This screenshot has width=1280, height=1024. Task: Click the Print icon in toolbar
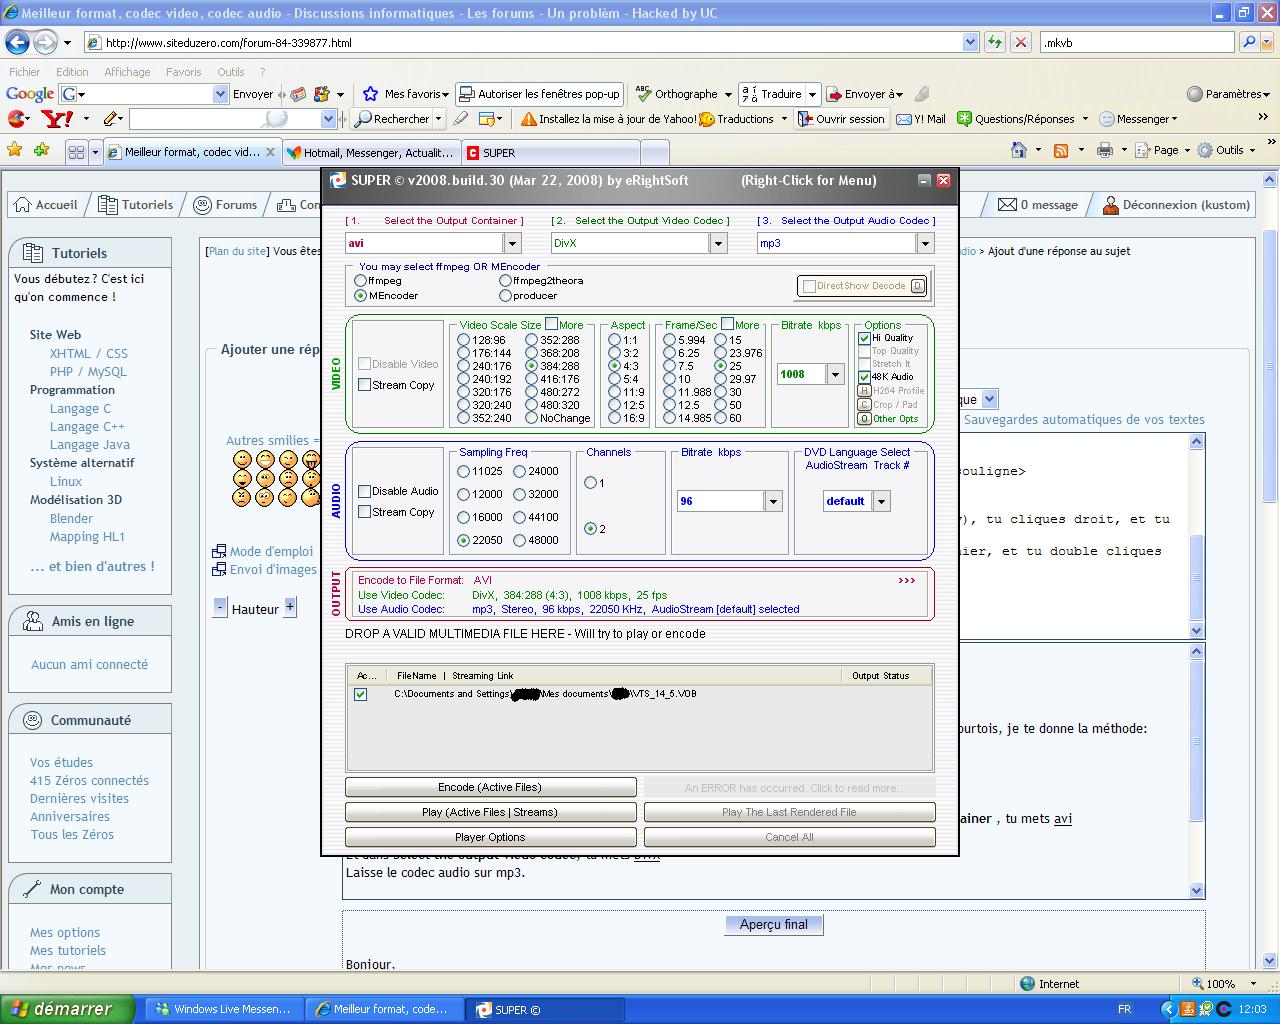[x=1104, y=150]
